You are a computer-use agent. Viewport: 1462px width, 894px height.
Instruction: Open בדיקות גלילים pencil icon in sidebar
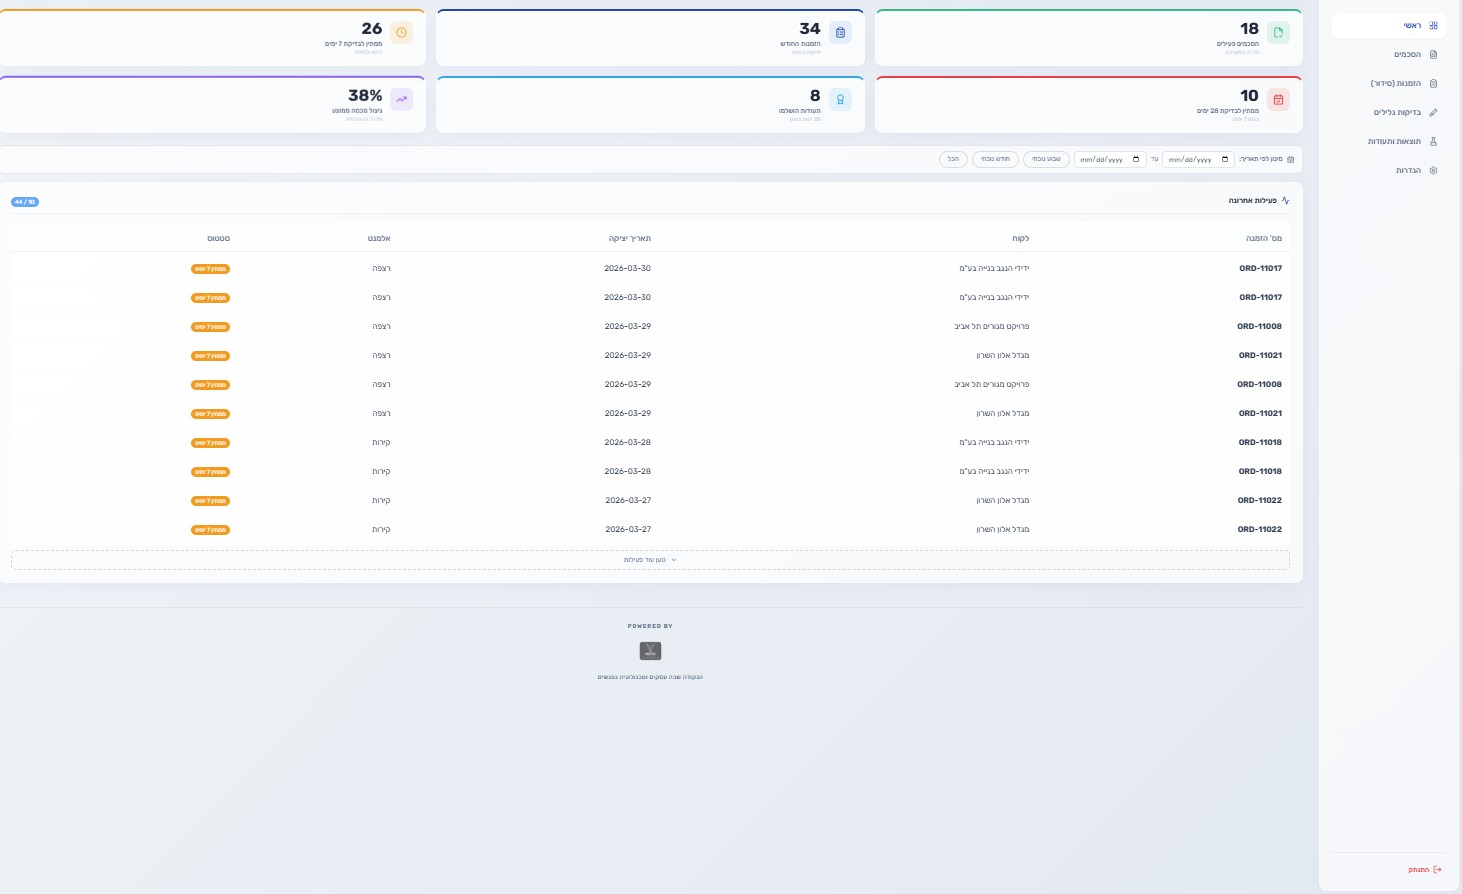point(1433,113)
